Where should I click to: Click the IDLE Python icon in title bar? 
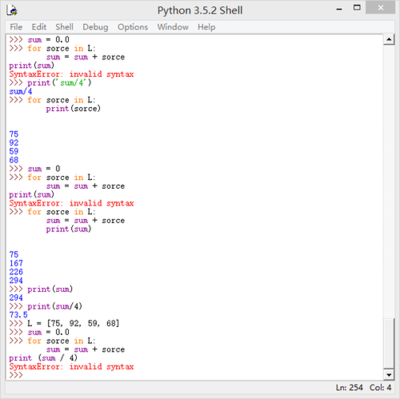tap(12, 10)
